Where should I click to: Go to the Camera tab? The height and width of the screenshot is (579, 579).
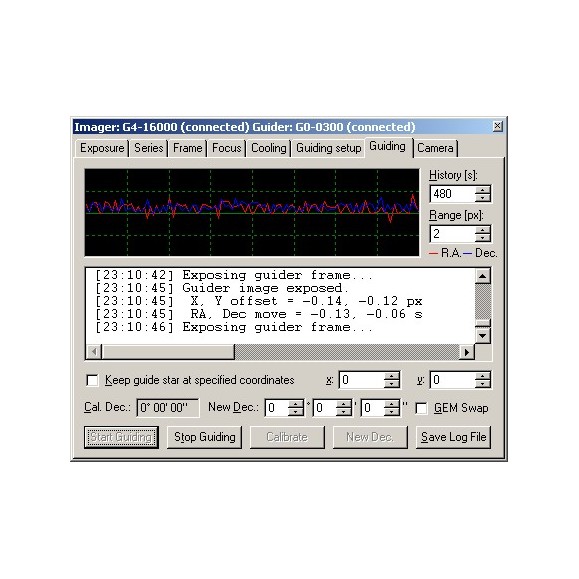(x=435, y=148)
